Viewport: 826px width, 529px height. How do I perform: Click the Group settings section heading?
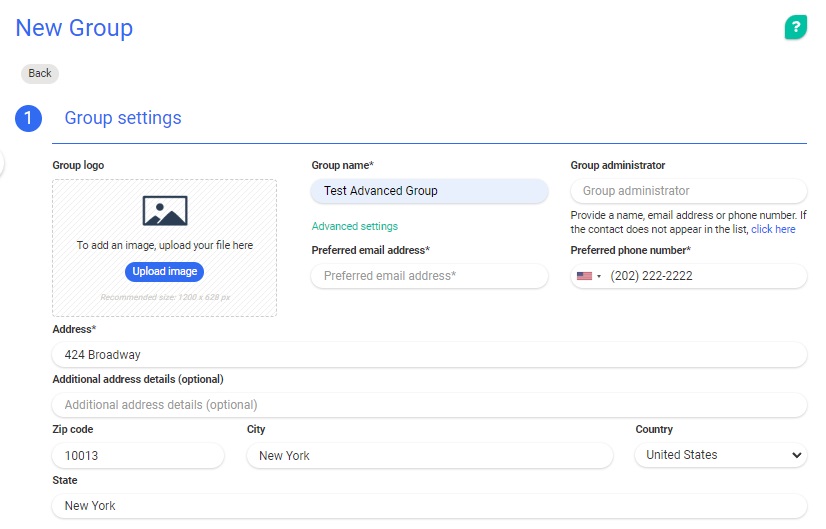123,118
